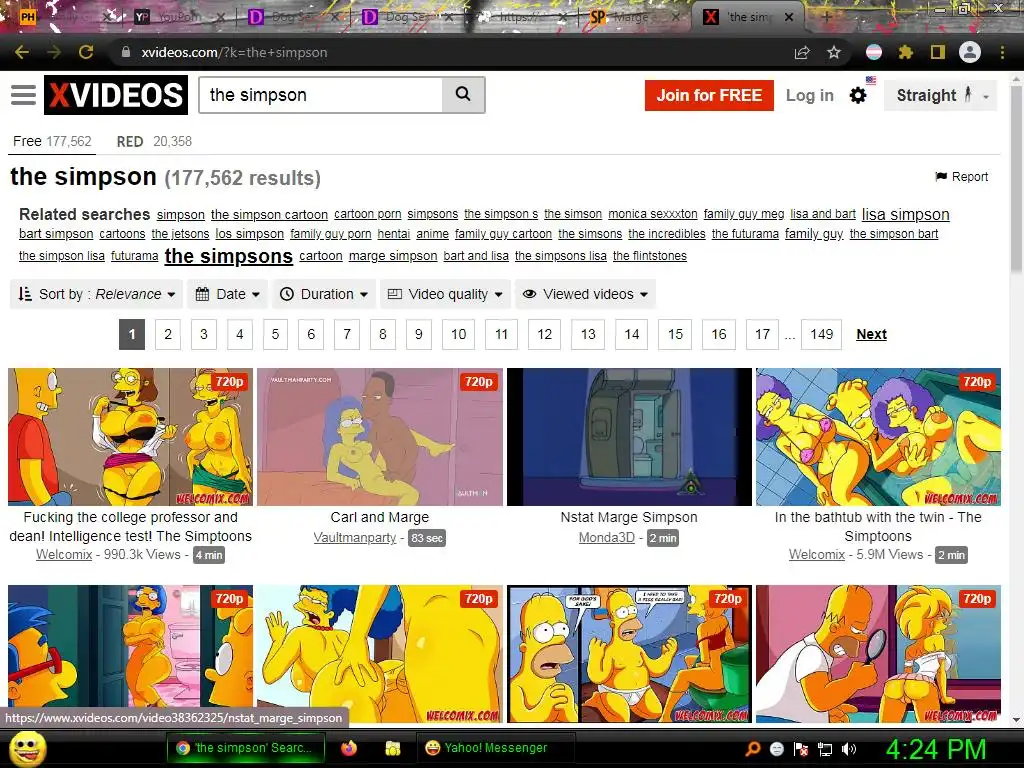Screen dimensions: 1024x768
Task: Open the folder icon on the taskbar
Action: 392,748
